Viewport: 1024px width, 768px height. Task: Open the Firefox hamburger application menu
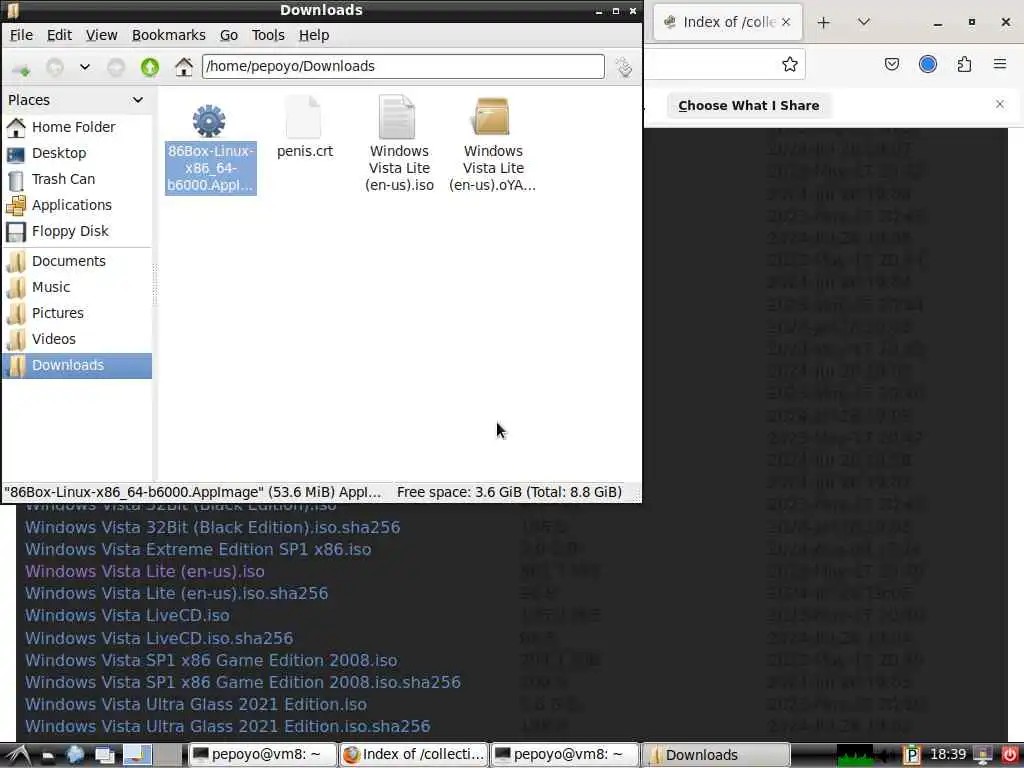[1000, 64]
